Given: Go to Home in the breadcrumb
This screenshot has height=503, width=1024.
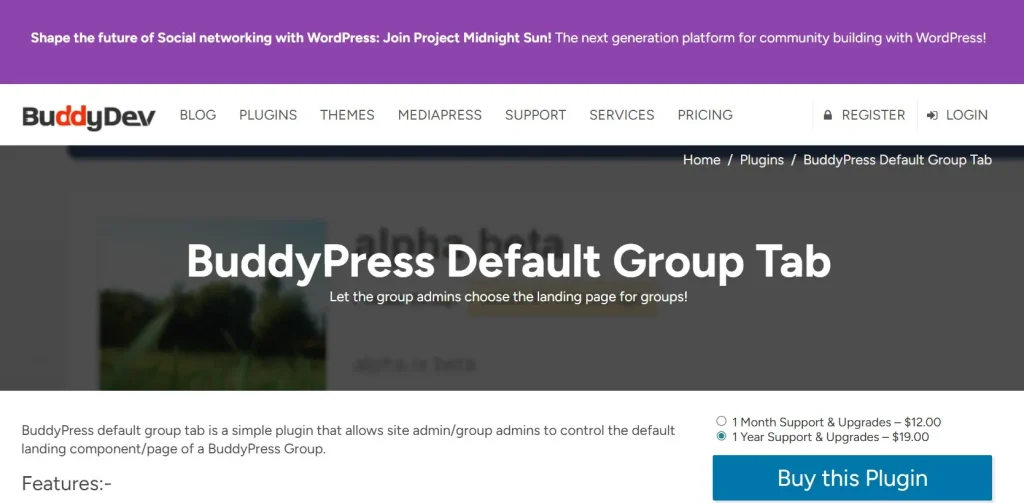Looking at the screenshot, I should (701, 160).
